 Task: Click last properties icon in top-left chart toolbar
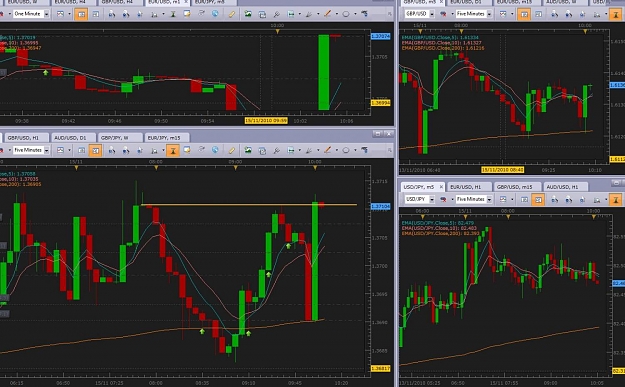364,14
